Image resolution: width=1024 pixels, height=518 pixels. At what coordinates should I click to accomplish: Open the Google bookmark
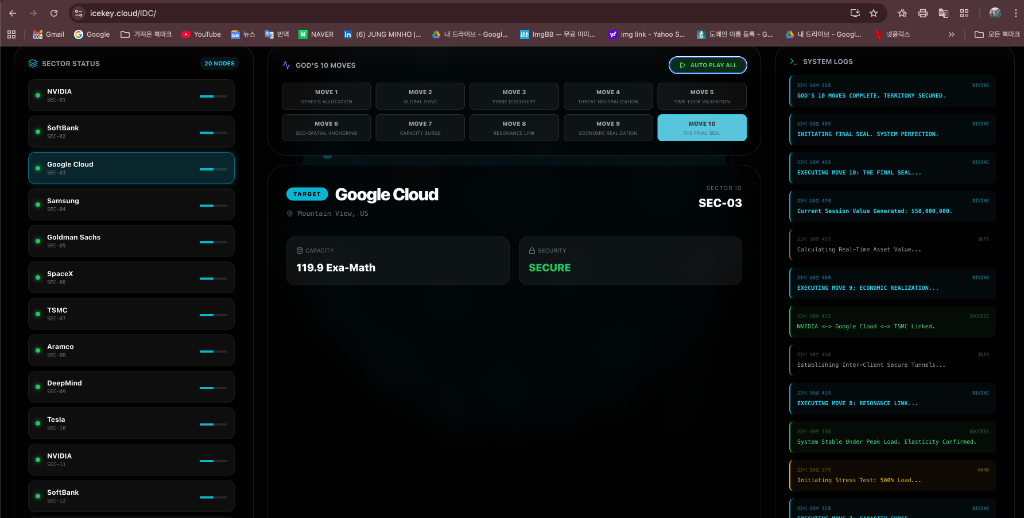coord(92,34)
